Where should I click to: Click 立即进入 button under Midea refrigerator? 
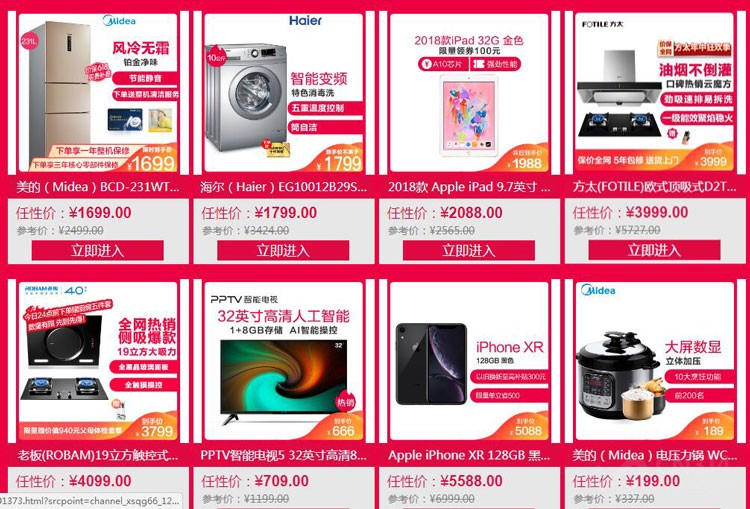98,250
